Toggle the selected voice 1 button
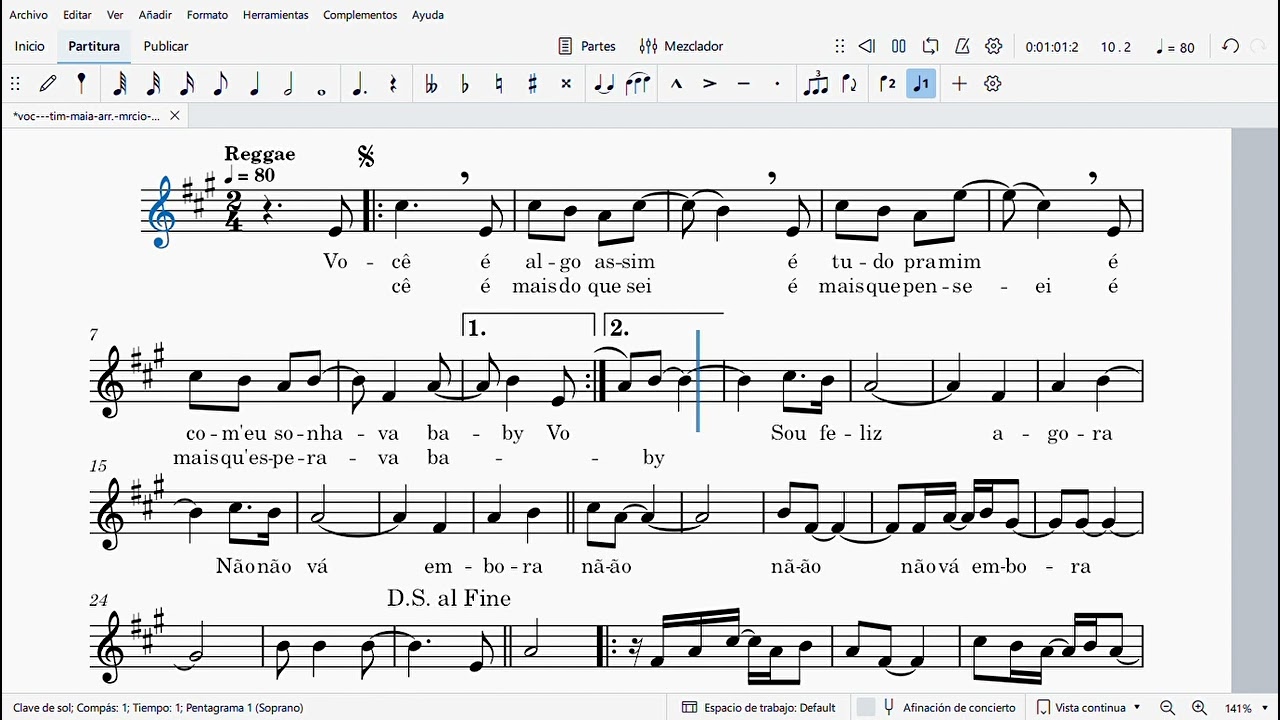The height and width of the screenshot is (720, 1280). 921,84
